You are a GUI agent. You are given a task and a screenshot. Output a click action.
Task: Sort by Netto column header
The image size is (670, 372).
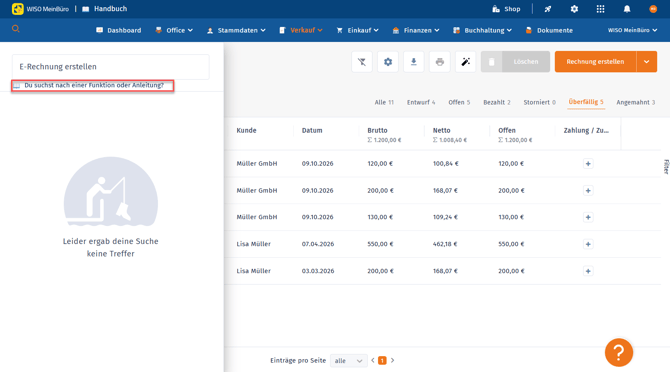441,131
